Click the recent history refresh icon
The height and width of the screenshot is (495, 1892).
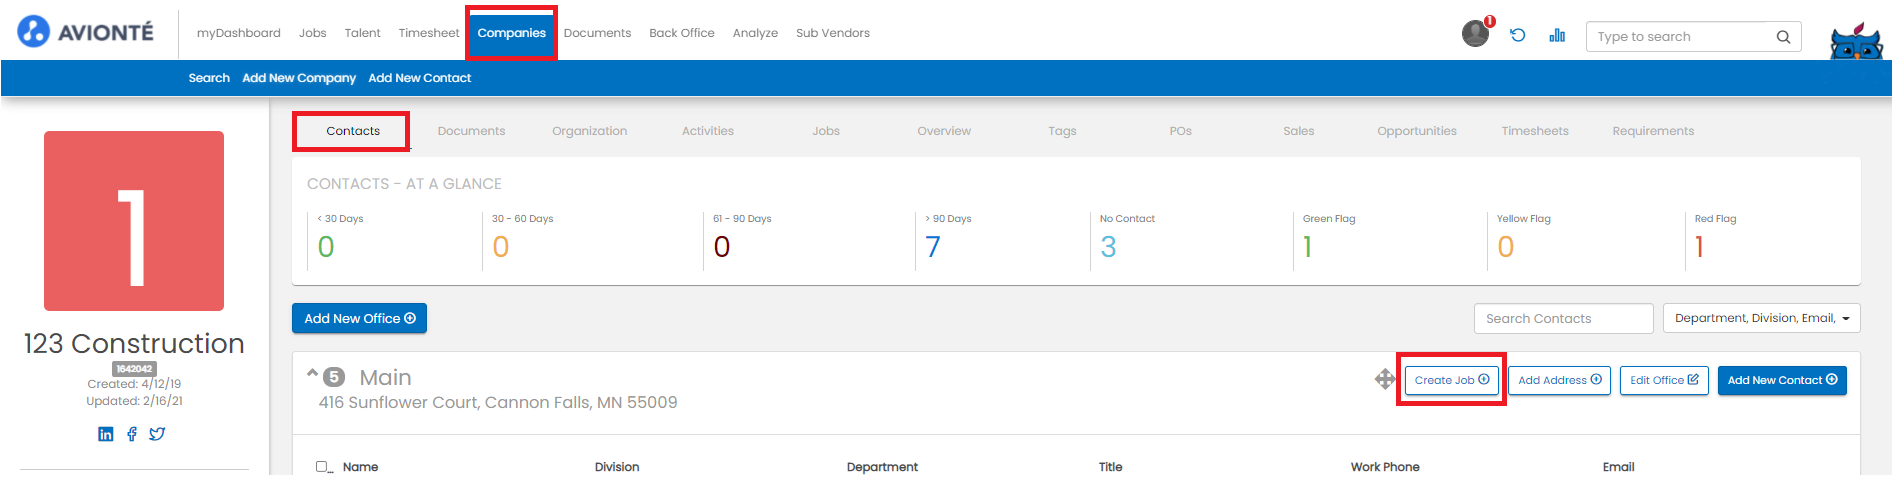(x=1517, y=35)
